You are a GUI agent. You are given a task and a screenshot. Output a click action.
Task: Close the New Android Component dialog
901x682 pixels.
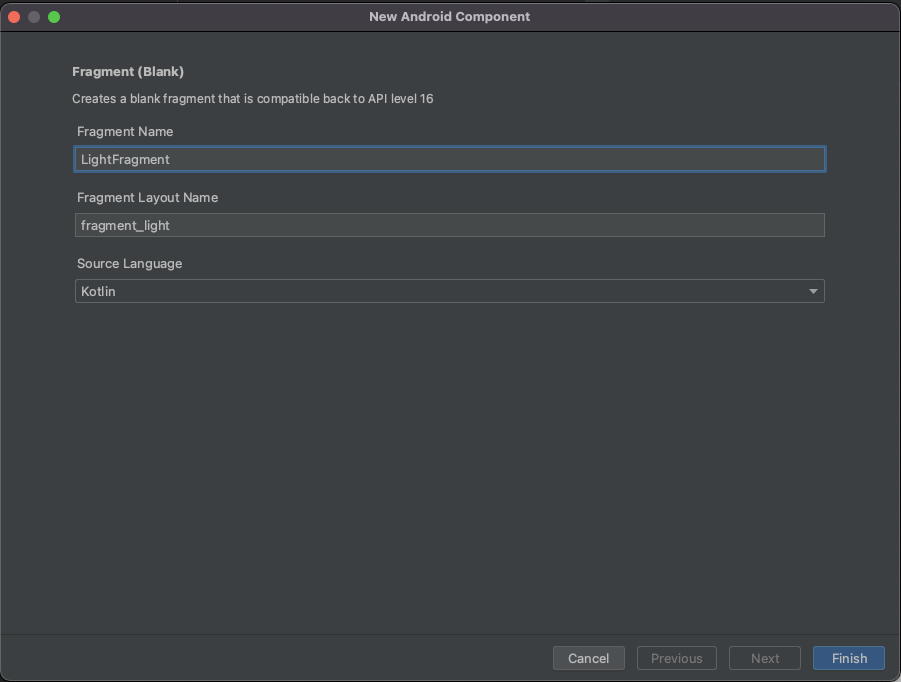tap(14, 17)
